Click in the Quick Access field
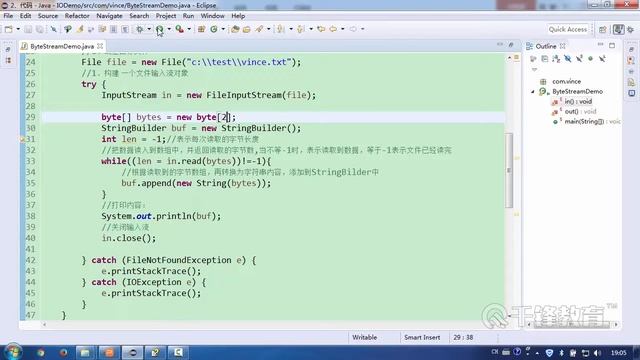Viewport: 640px width, 360px height. coord(567,29)
